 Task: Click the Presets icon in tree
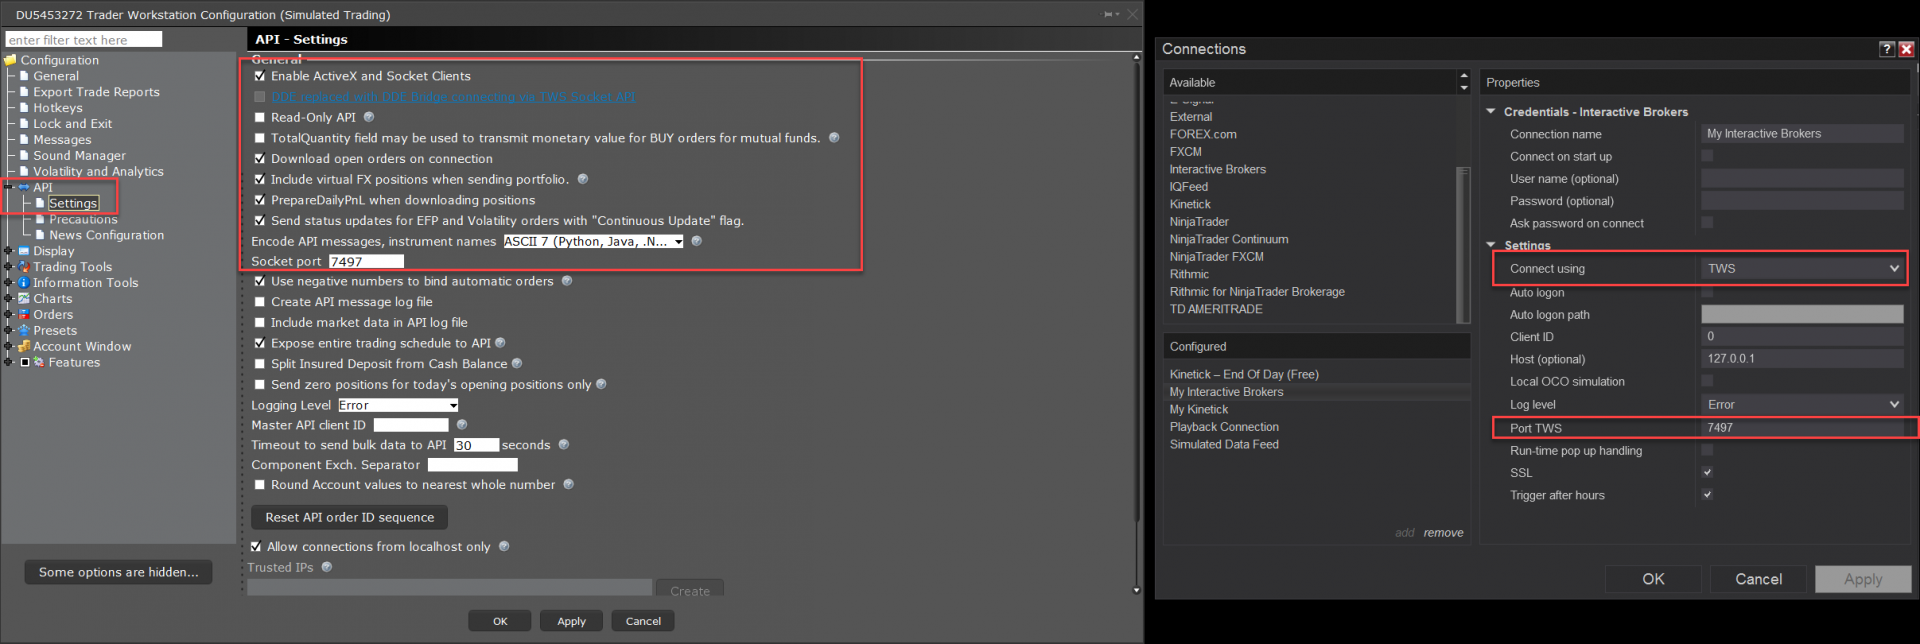pos(24,331)
